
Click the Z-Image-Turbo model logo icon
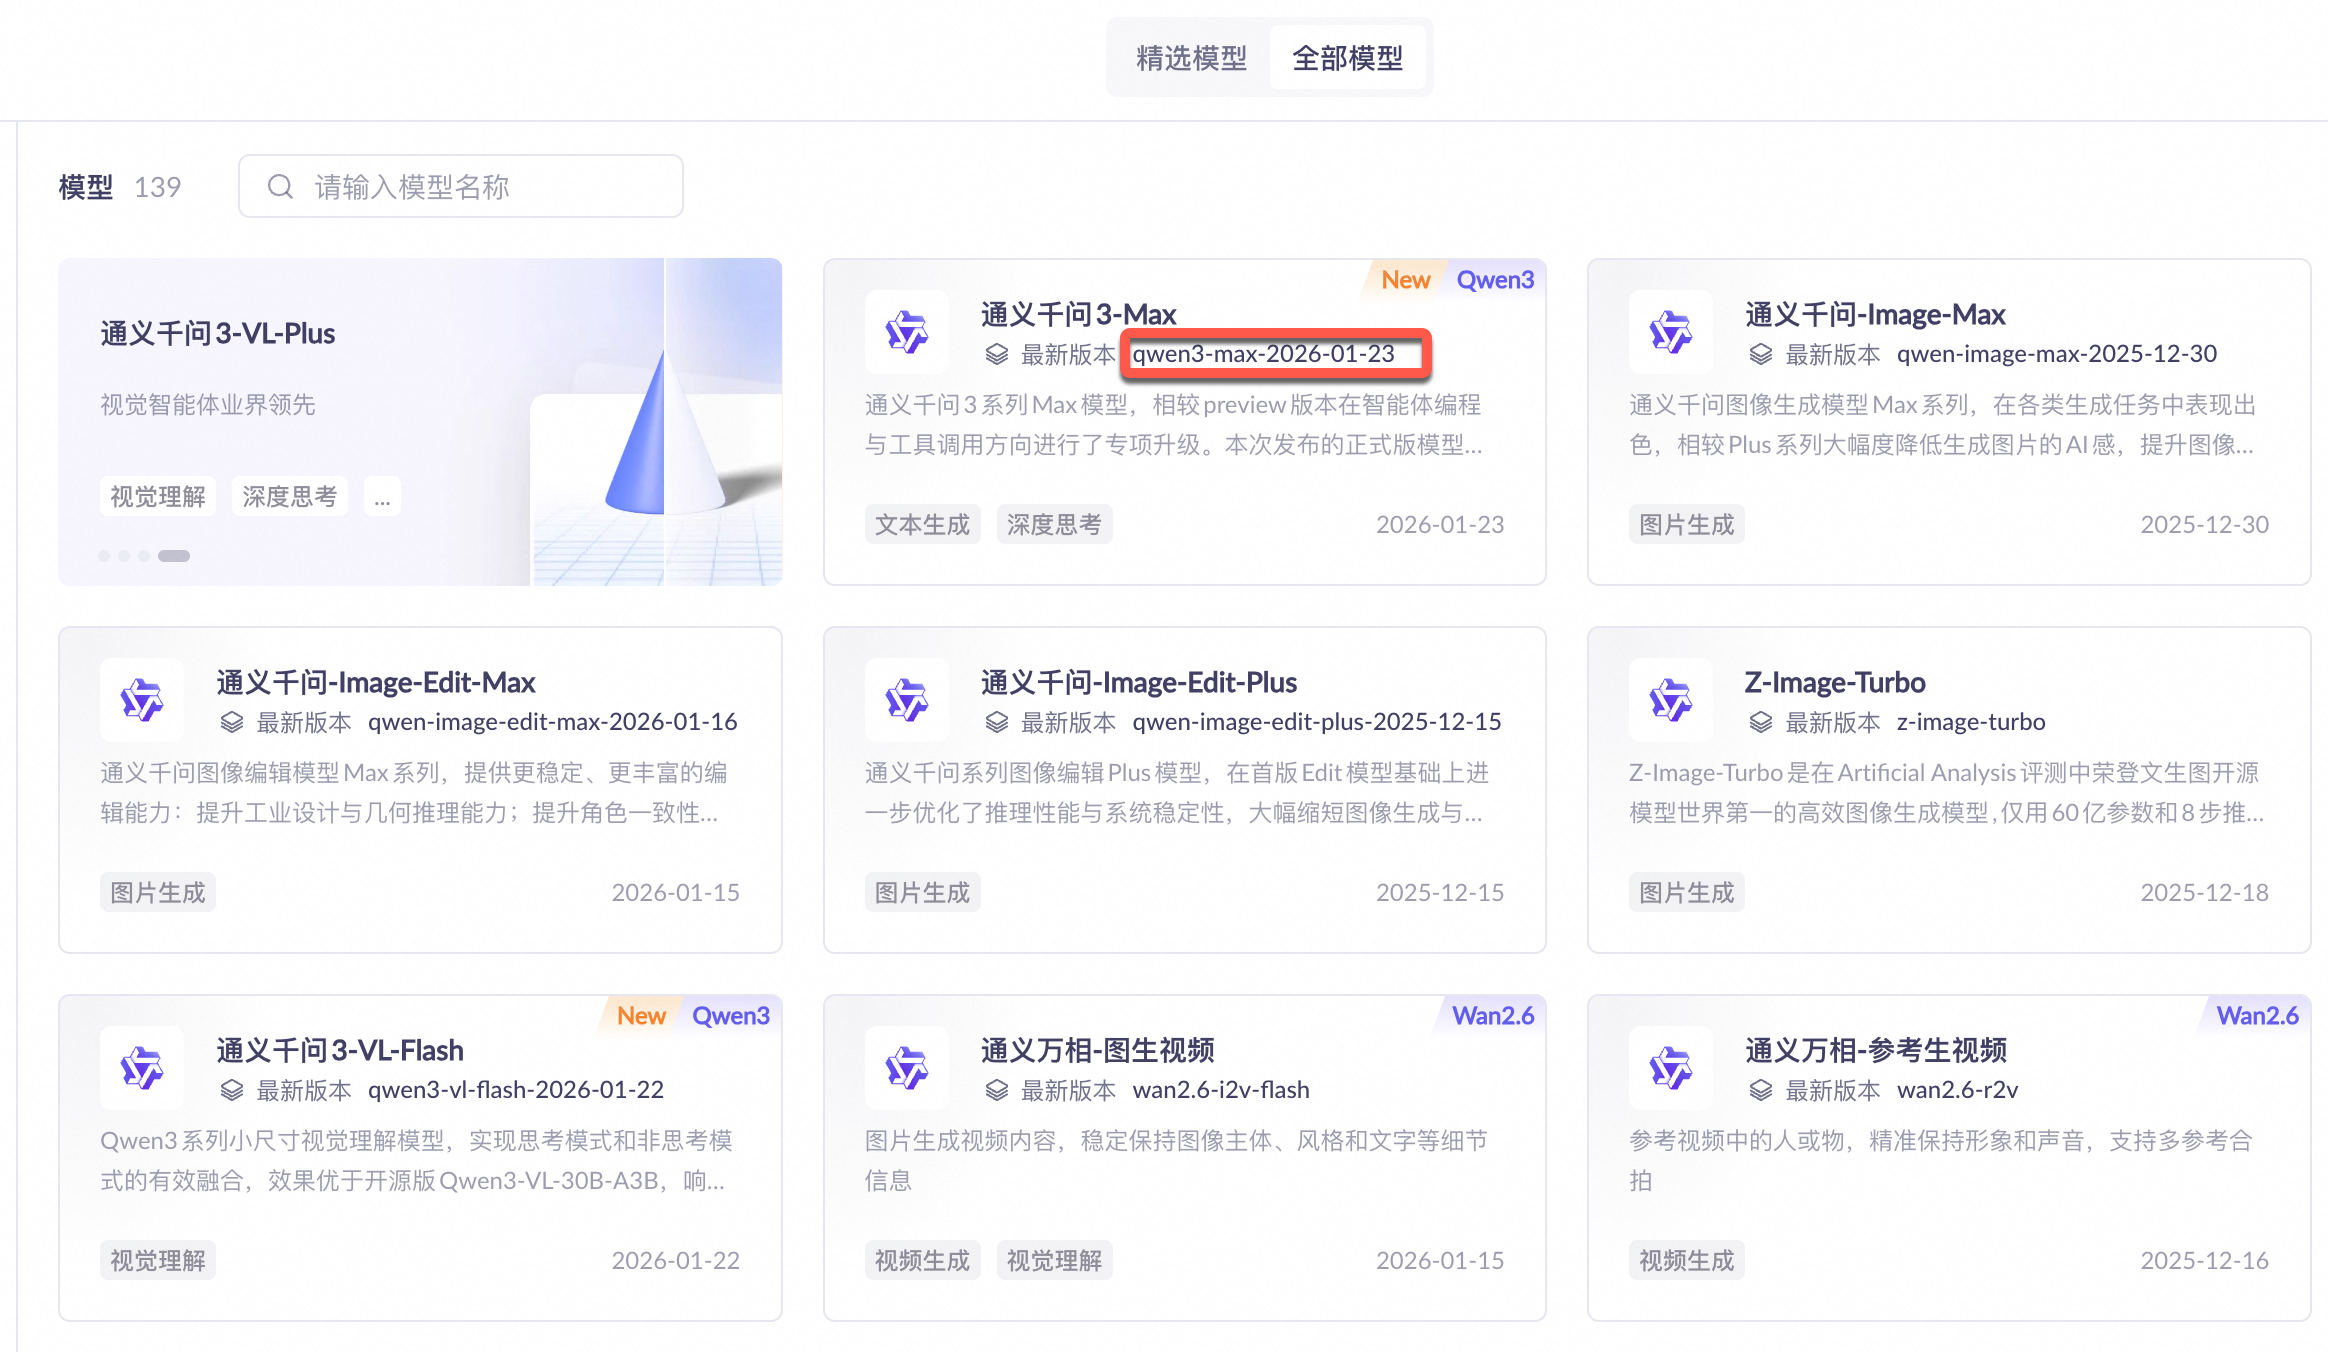[x=1670, y=700]
